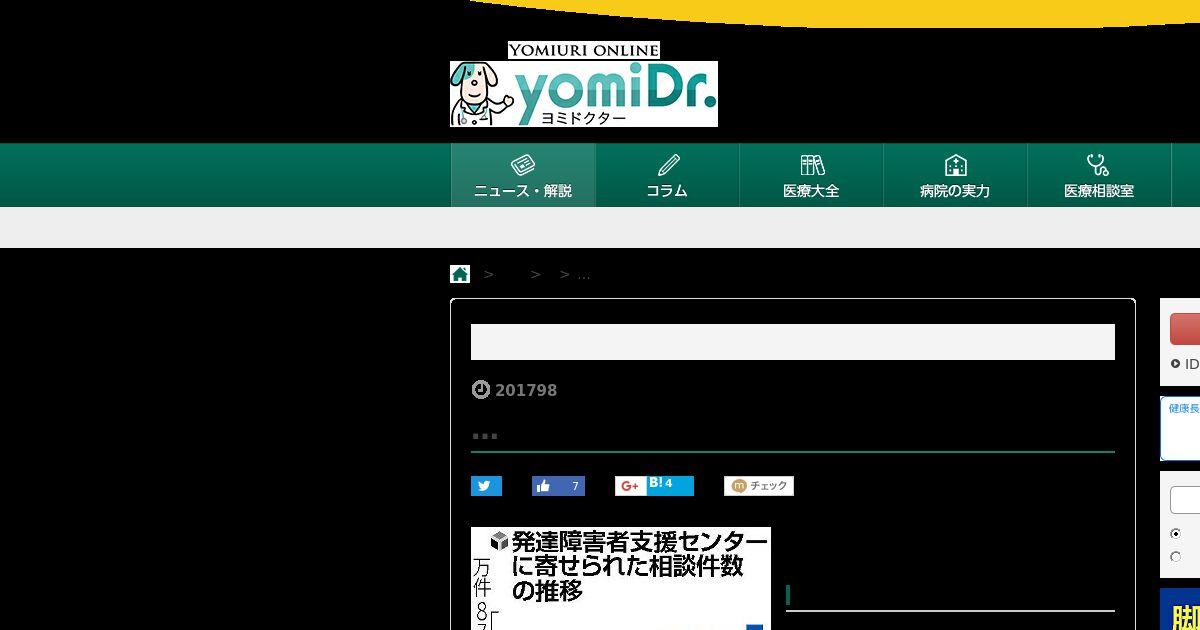Click the truncated breadcrumb ellipsis link

pos(584,274)
